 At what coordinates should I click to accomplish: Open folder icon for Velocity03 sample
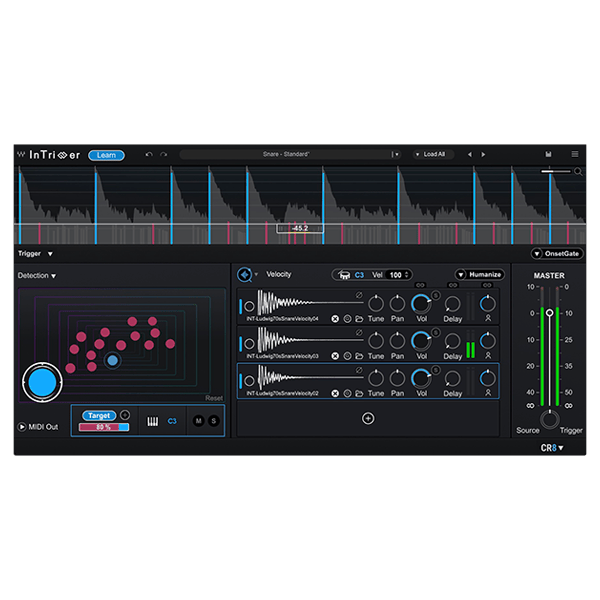359,356
